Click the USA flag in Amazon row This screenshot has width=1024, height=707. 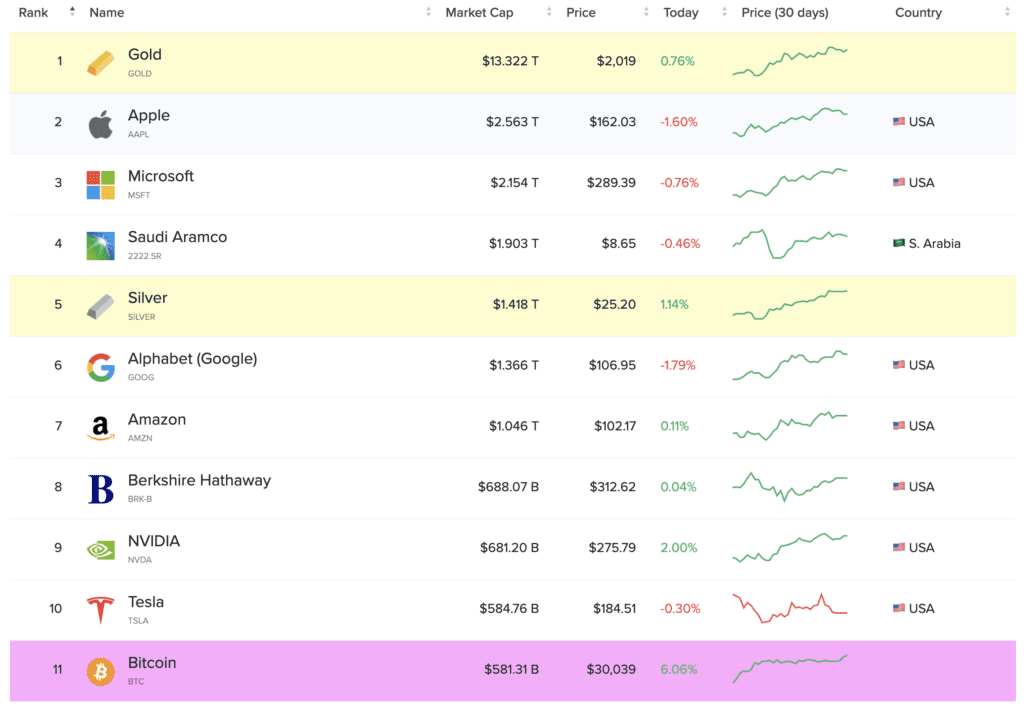899,426
